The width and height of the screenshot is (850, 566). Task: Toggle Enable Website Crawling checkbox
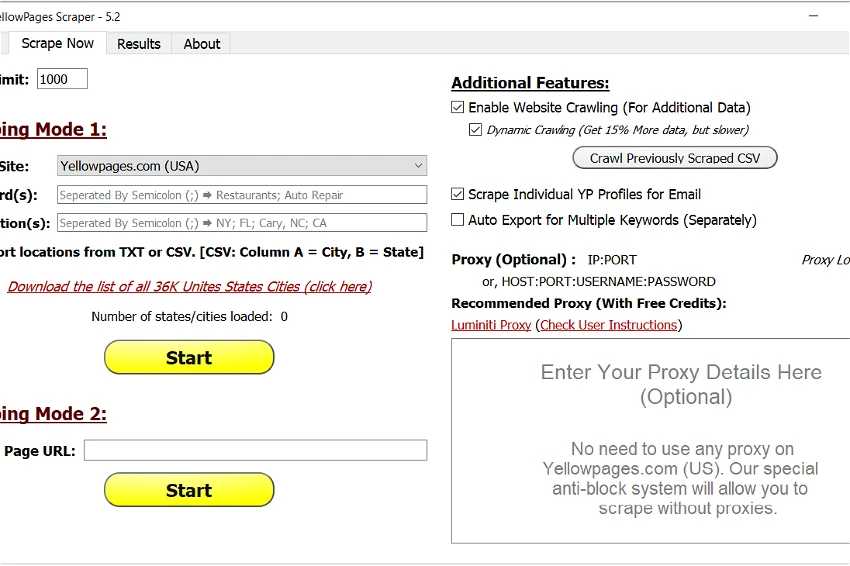tap(458, 107)
